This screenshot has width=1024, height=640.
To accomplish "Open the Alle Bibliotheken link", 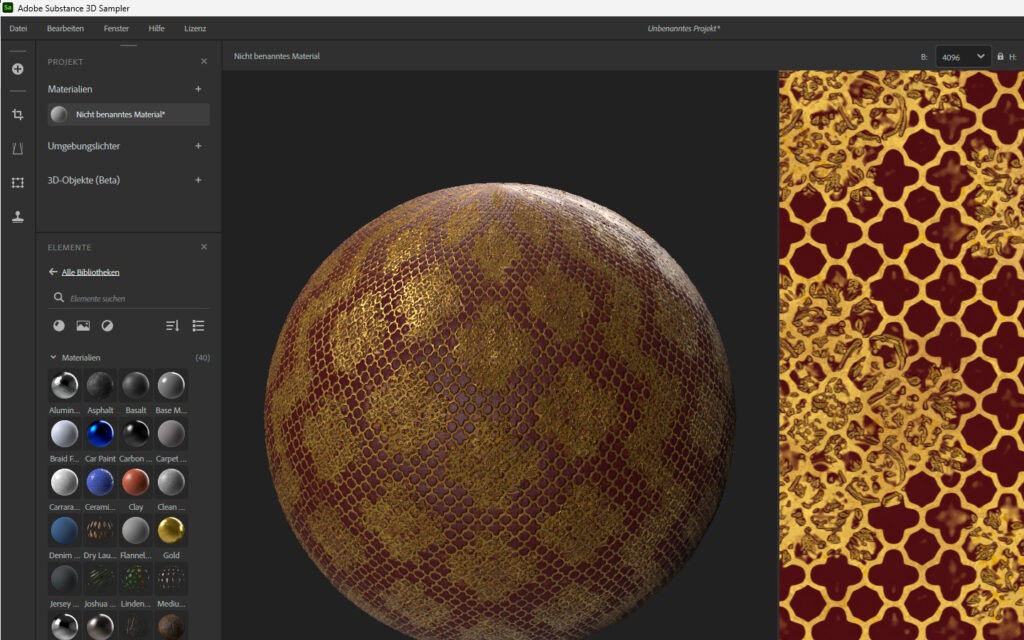I will (90, 272).
